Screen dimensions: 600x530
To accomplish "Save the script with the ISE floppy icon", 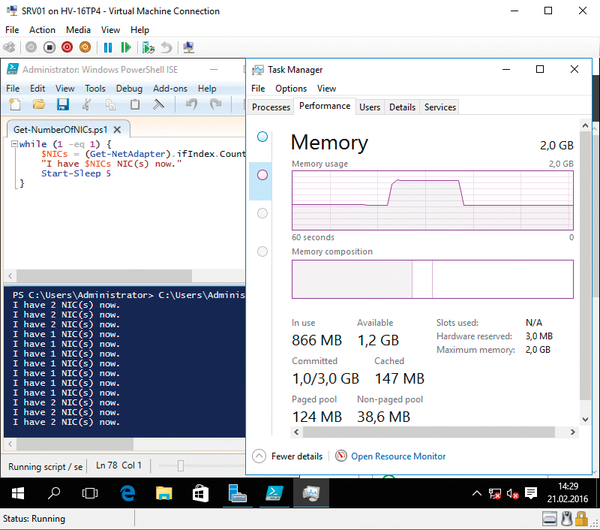I will (63, 104).
